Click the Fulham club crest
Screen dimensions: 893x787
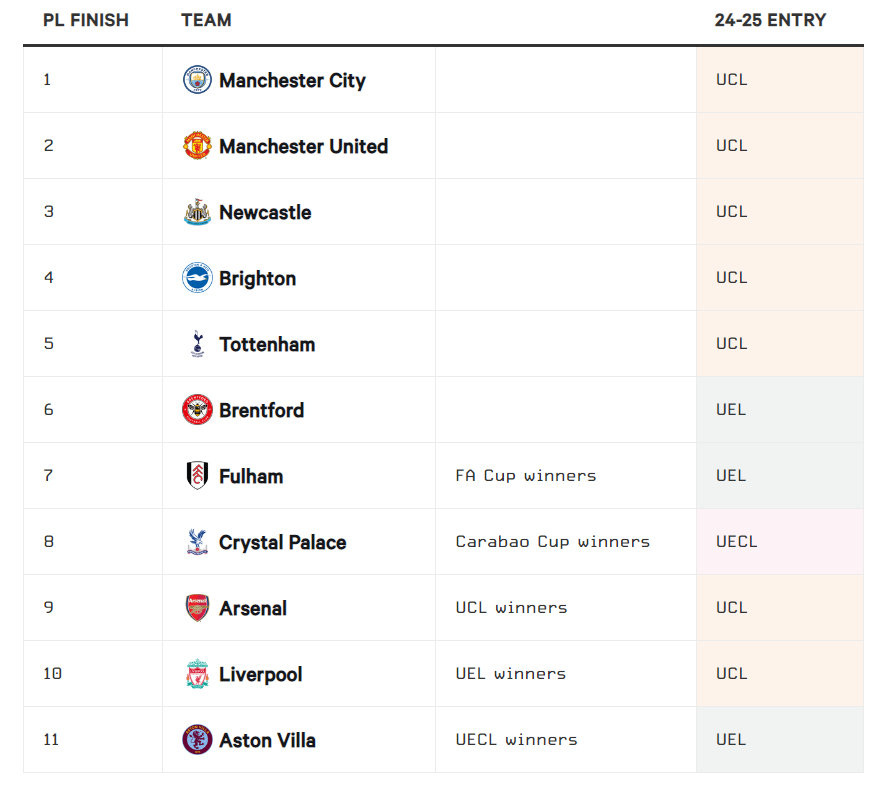tap(197, 476)
